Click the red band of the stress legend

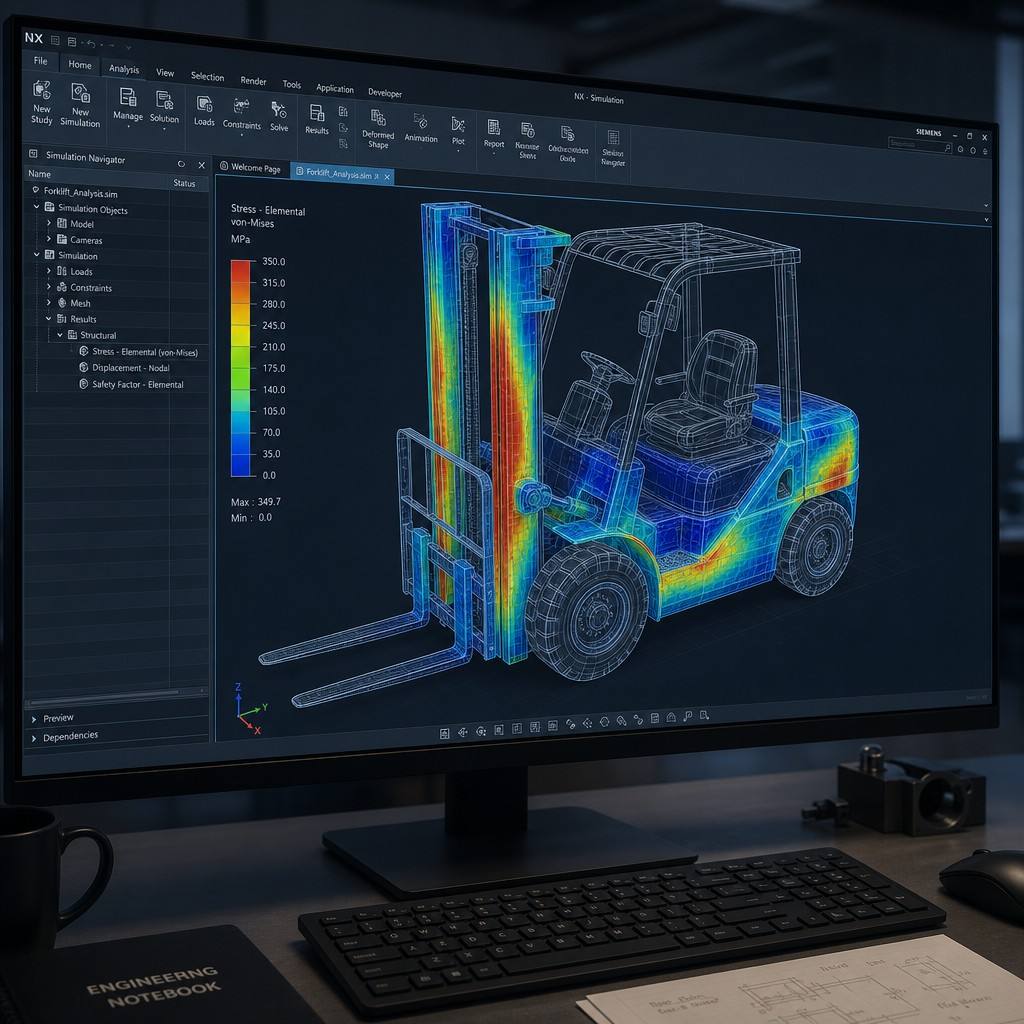coord(240,271)
